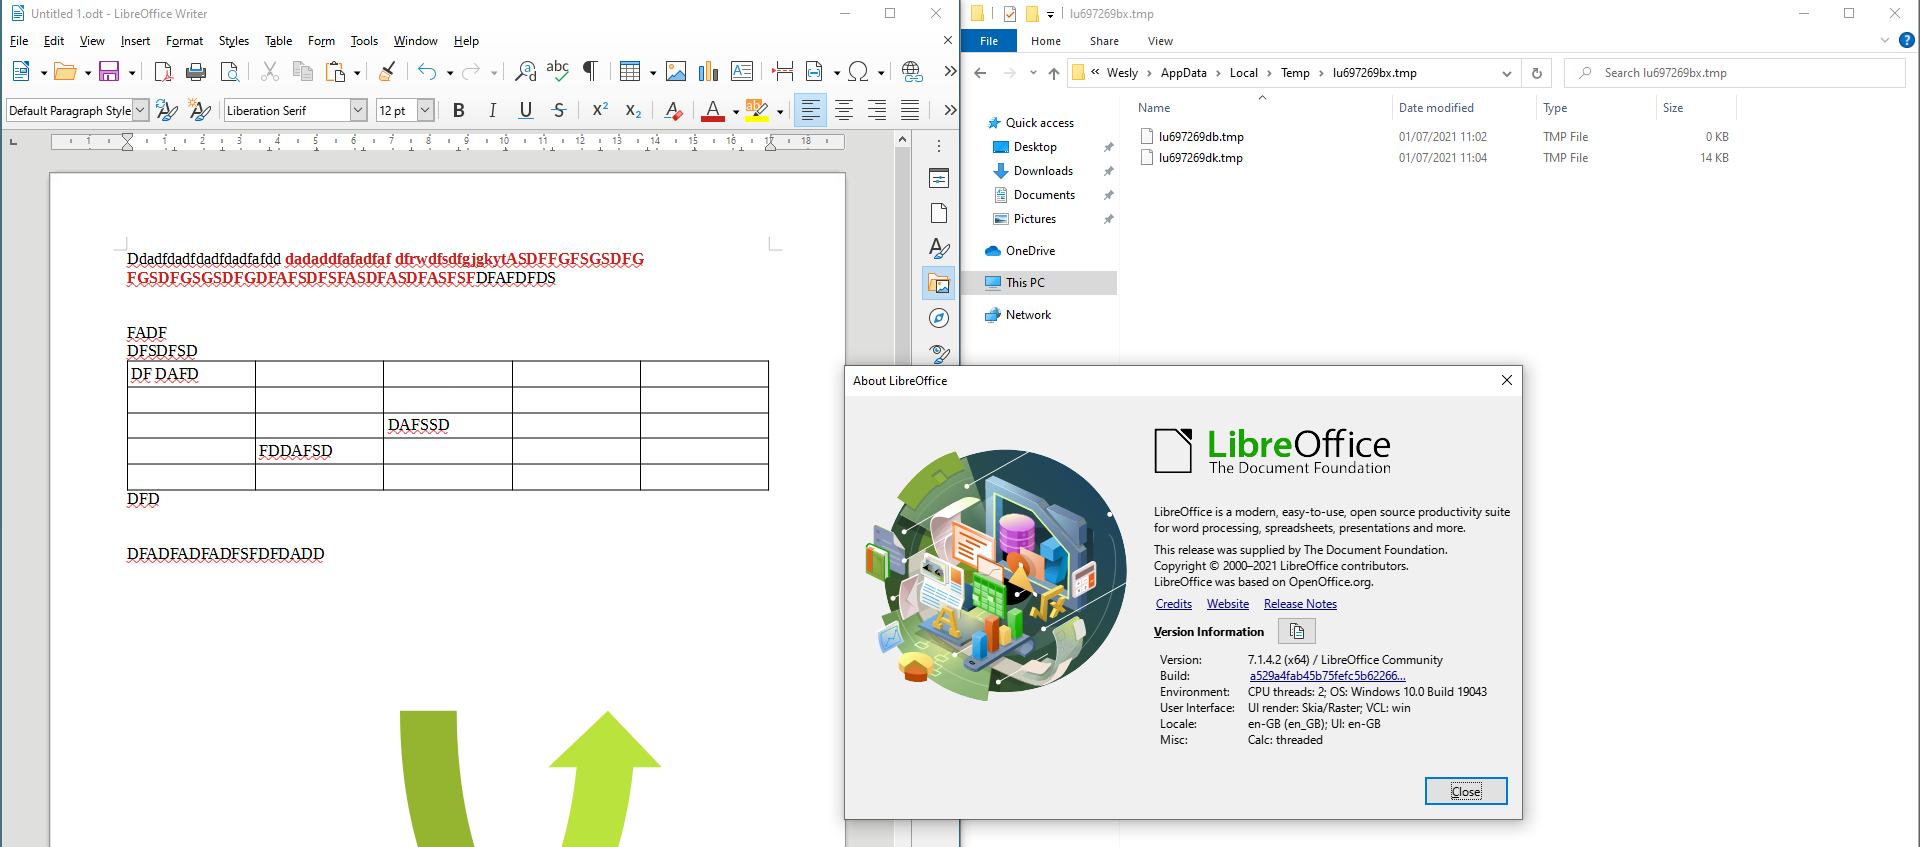Viewport: 1920px width, 847px height.
Task: Copy version information to clipboard
Action: pos(1297,631)
